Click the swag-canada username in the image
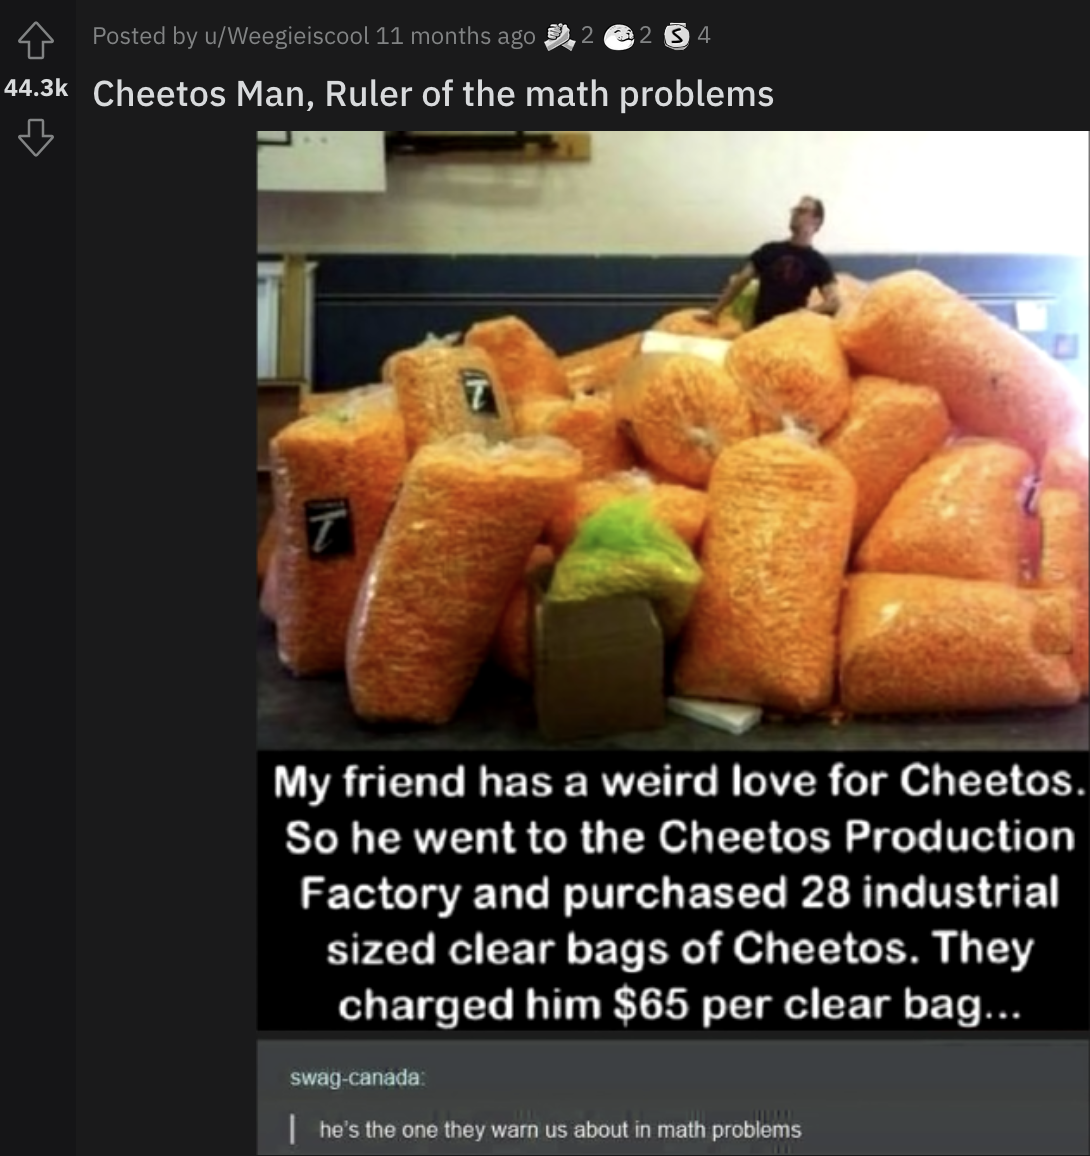The height and width of the screenshot is (1156, 1090). click(x=357, y=1077)
